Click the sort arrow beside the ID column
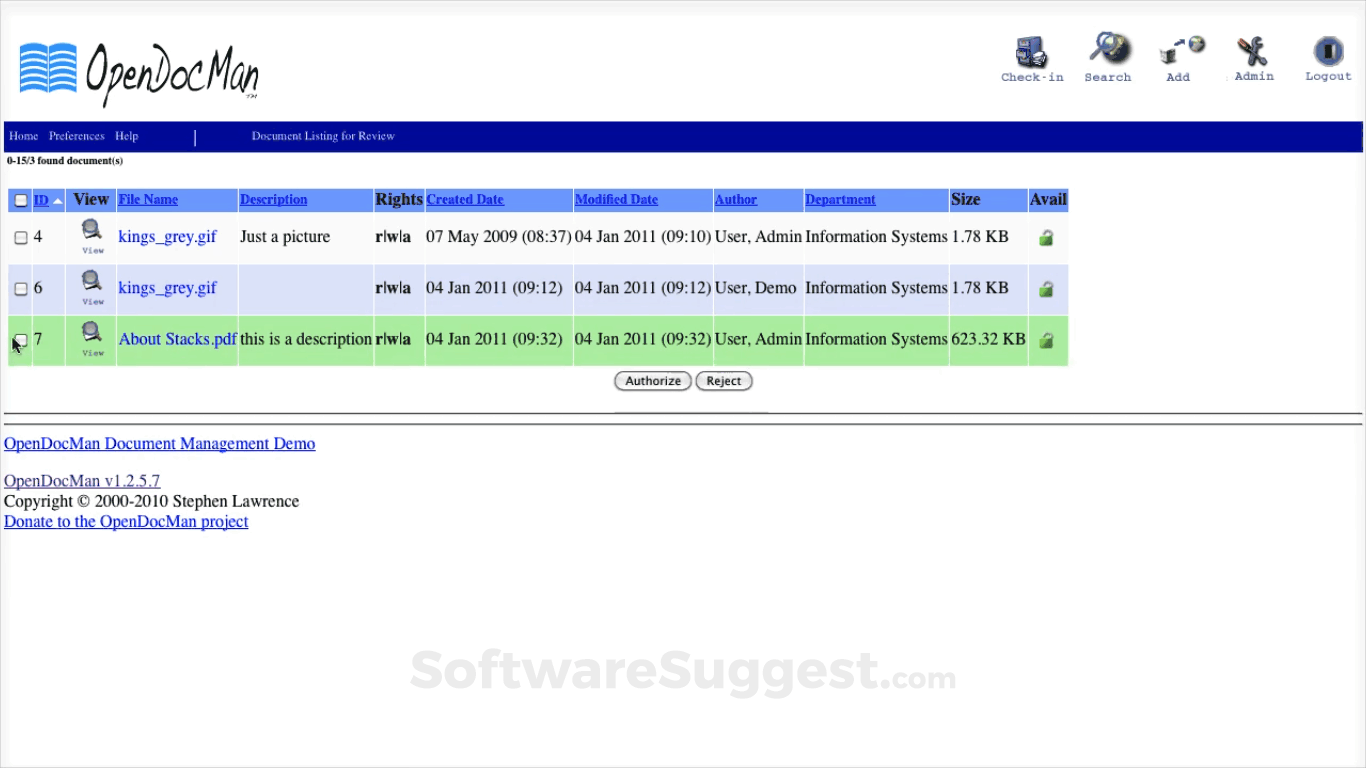The width and height of the screenshot is (1366, 768). pyautogui.click(x=58, y=200)
